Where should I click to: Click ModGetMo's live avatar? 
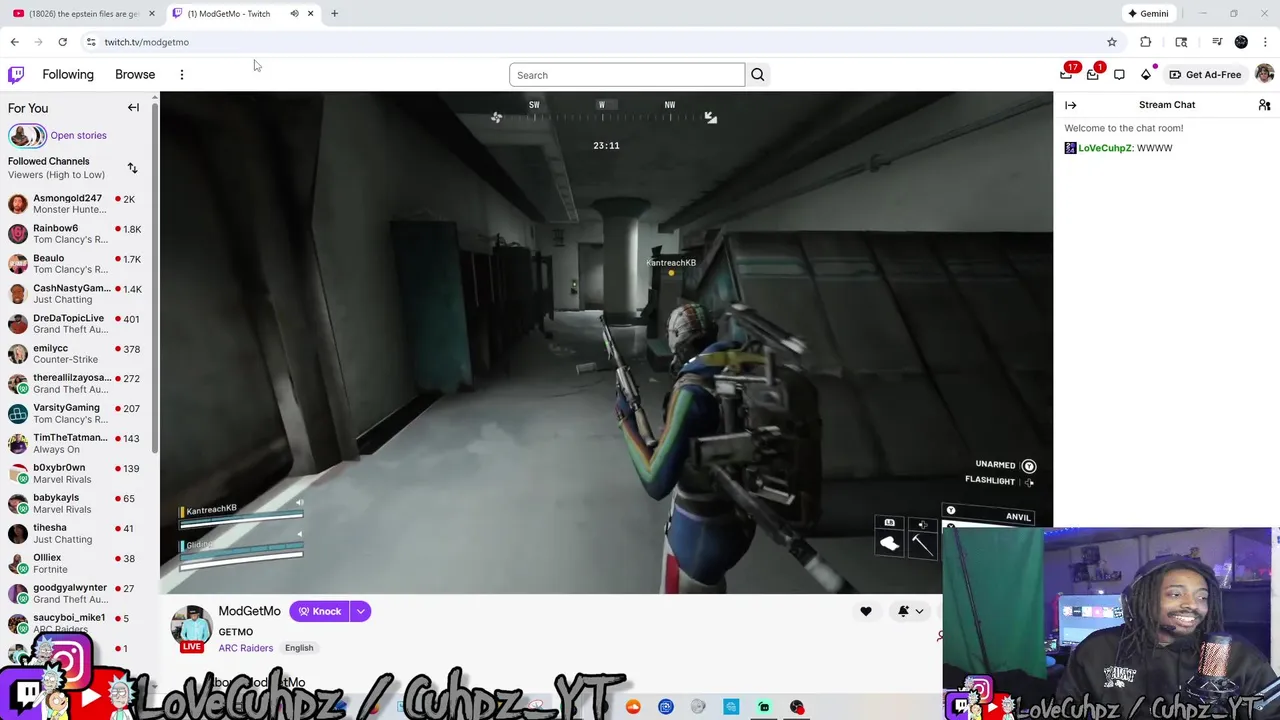coord(191,627)
